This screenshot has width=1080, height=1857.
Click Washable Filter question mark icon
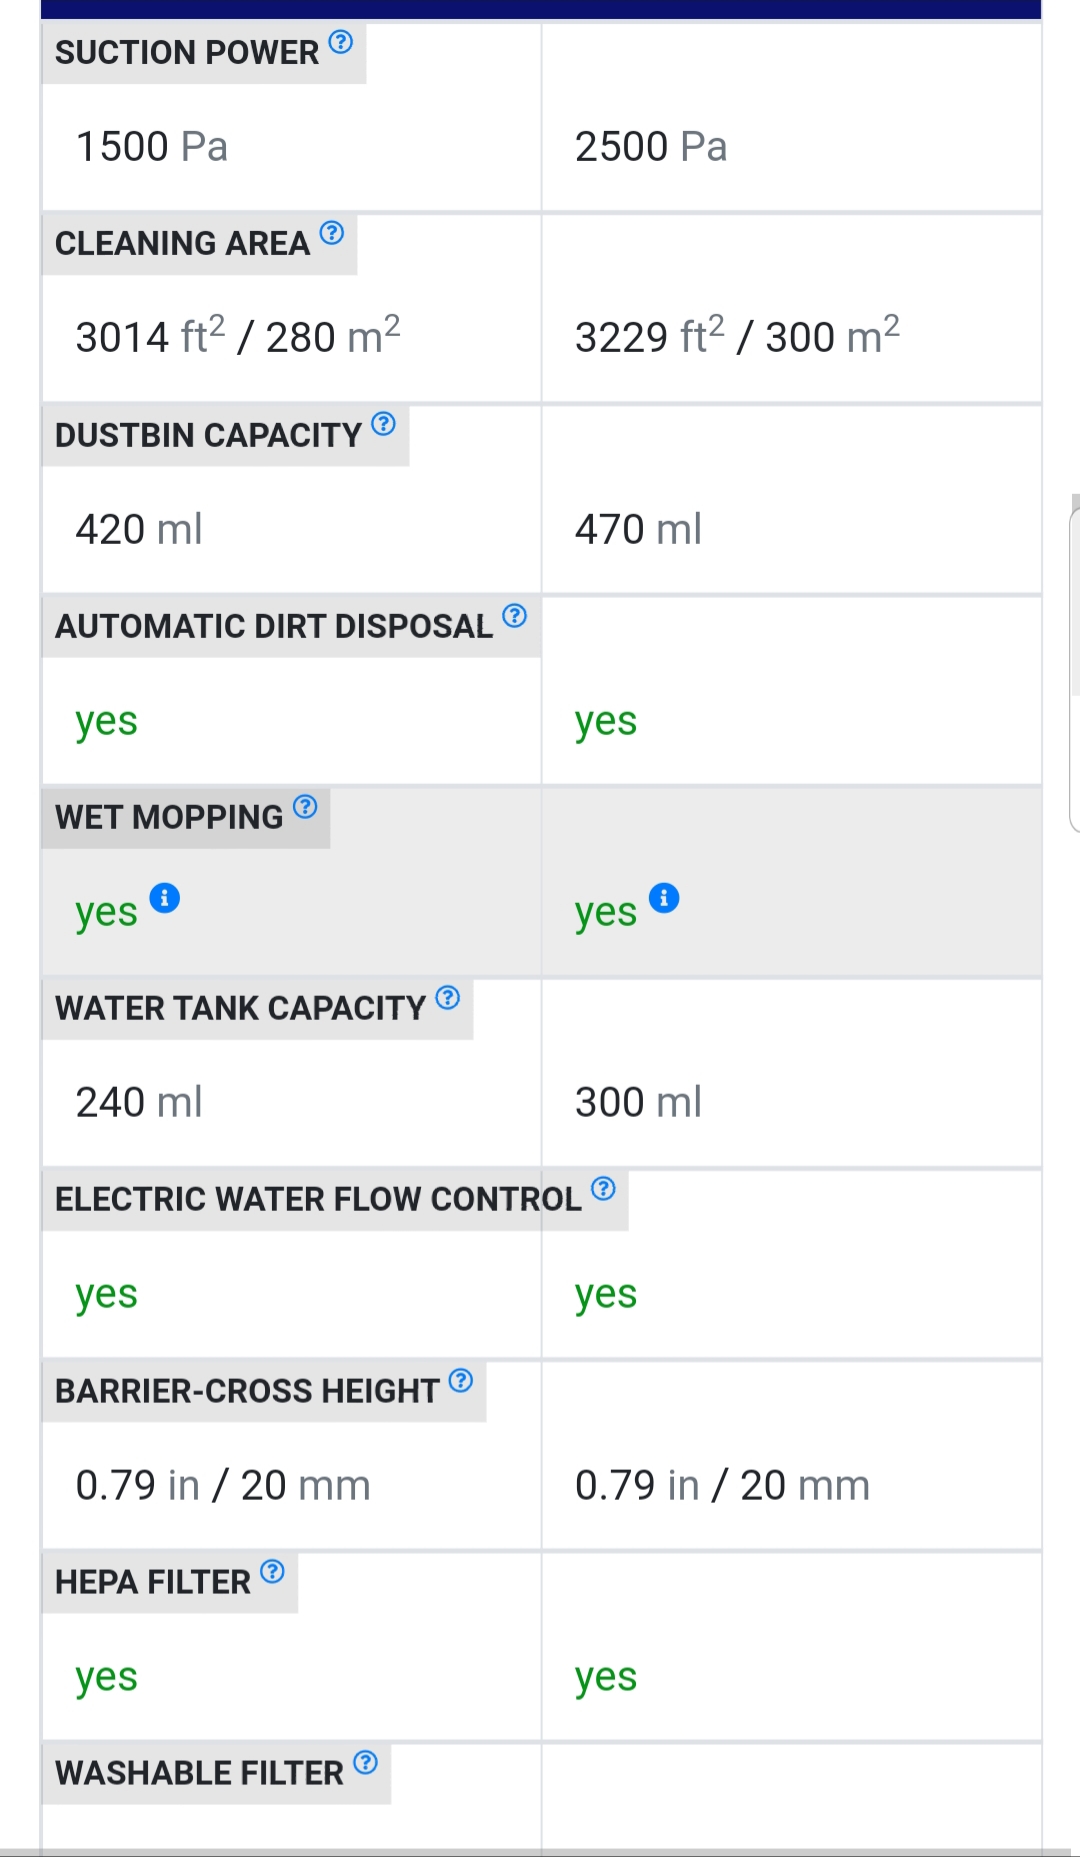pyautogui.click(x=366, y=1762)
